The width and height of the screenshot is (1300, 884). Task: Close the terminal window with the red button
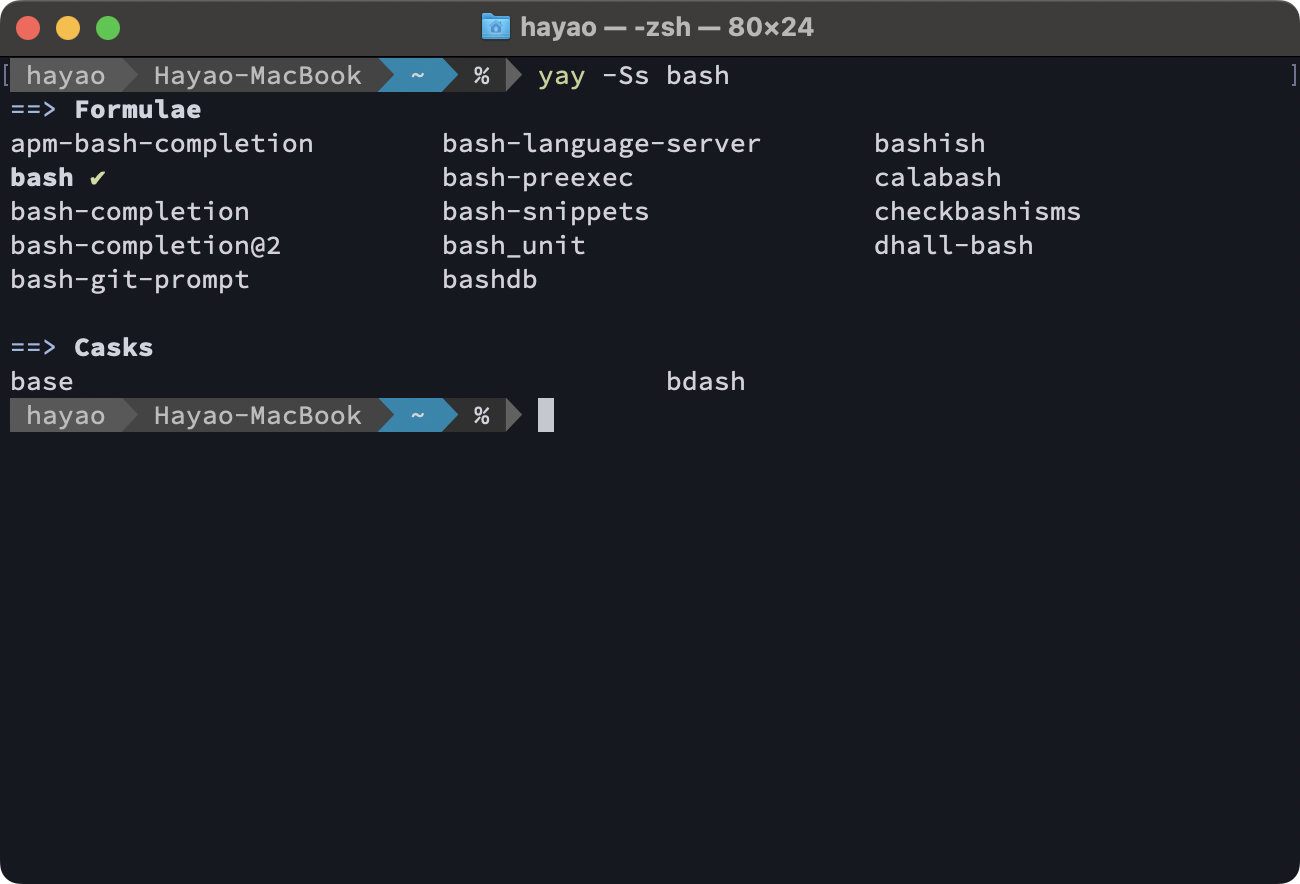28,28
